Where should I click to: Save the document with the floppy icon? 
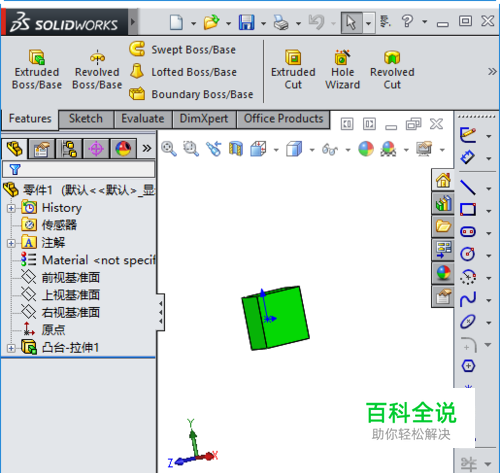246,23
